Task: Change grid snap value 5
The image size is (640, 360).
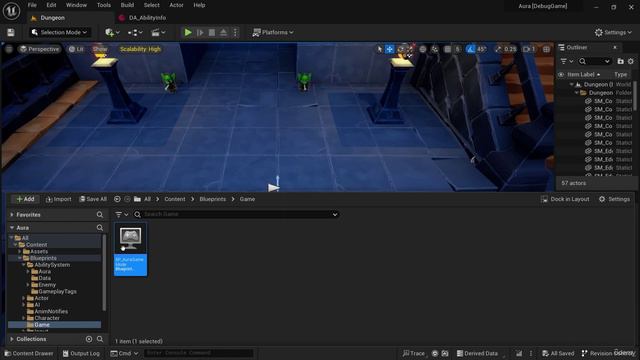Action: pos(458,49)
